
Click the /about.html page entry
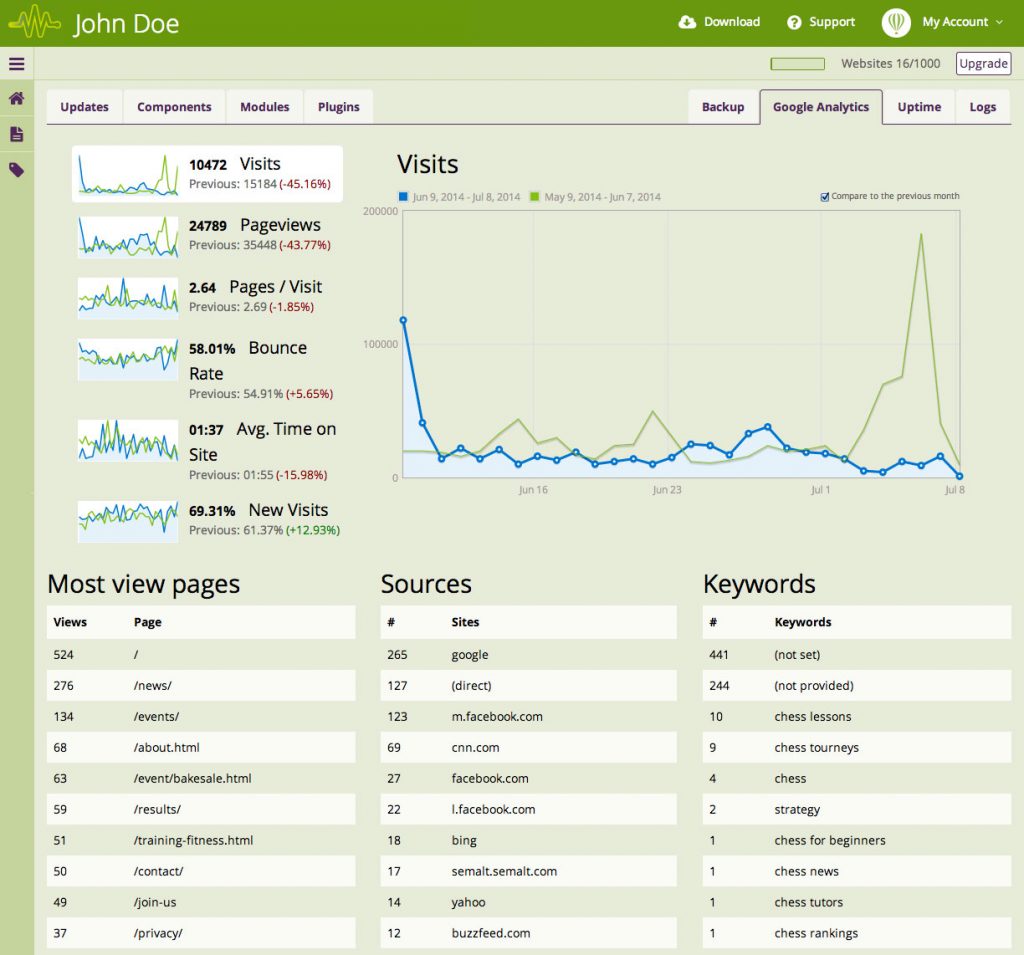click(167, 747)
